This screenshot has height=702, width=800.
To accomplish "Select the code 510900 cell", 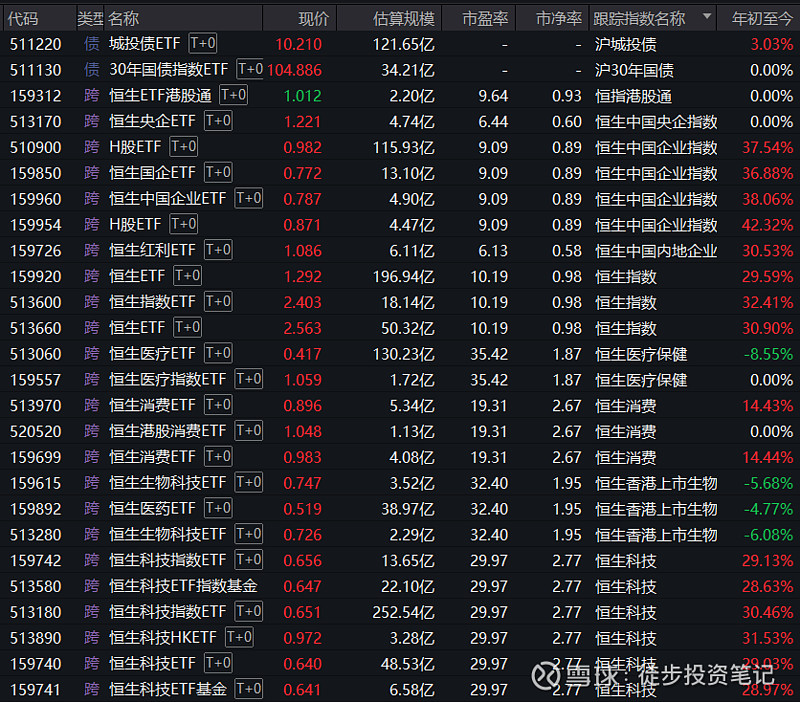I will [x=36, y=147].
